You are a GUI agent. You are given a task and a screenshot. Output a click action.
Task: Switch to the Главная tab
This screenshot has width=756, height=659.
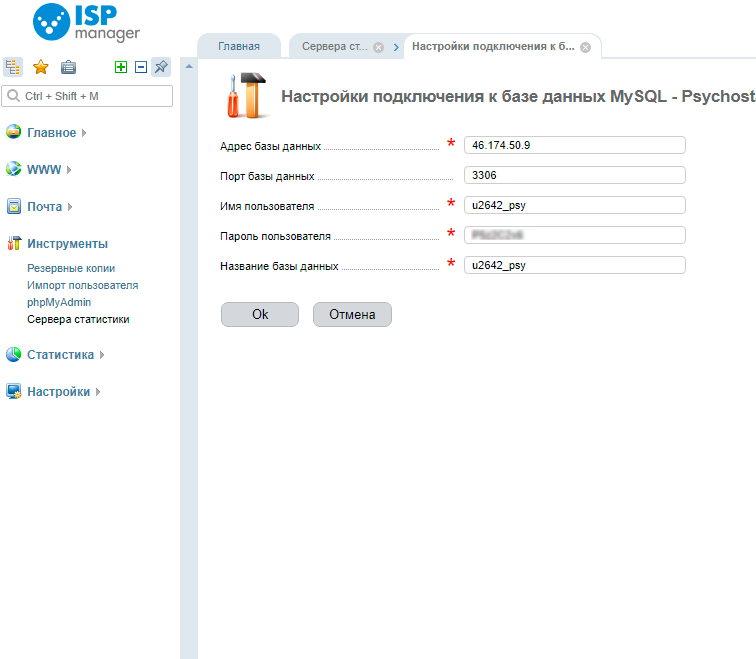239,46
